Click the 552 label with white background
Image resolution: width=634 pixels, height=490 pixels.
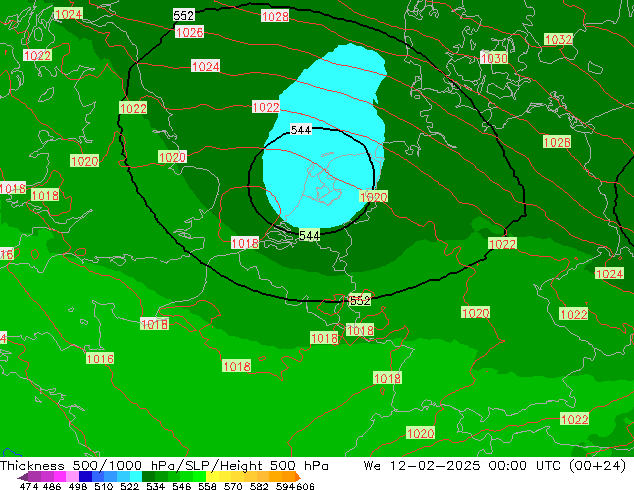tap(184, 15)
